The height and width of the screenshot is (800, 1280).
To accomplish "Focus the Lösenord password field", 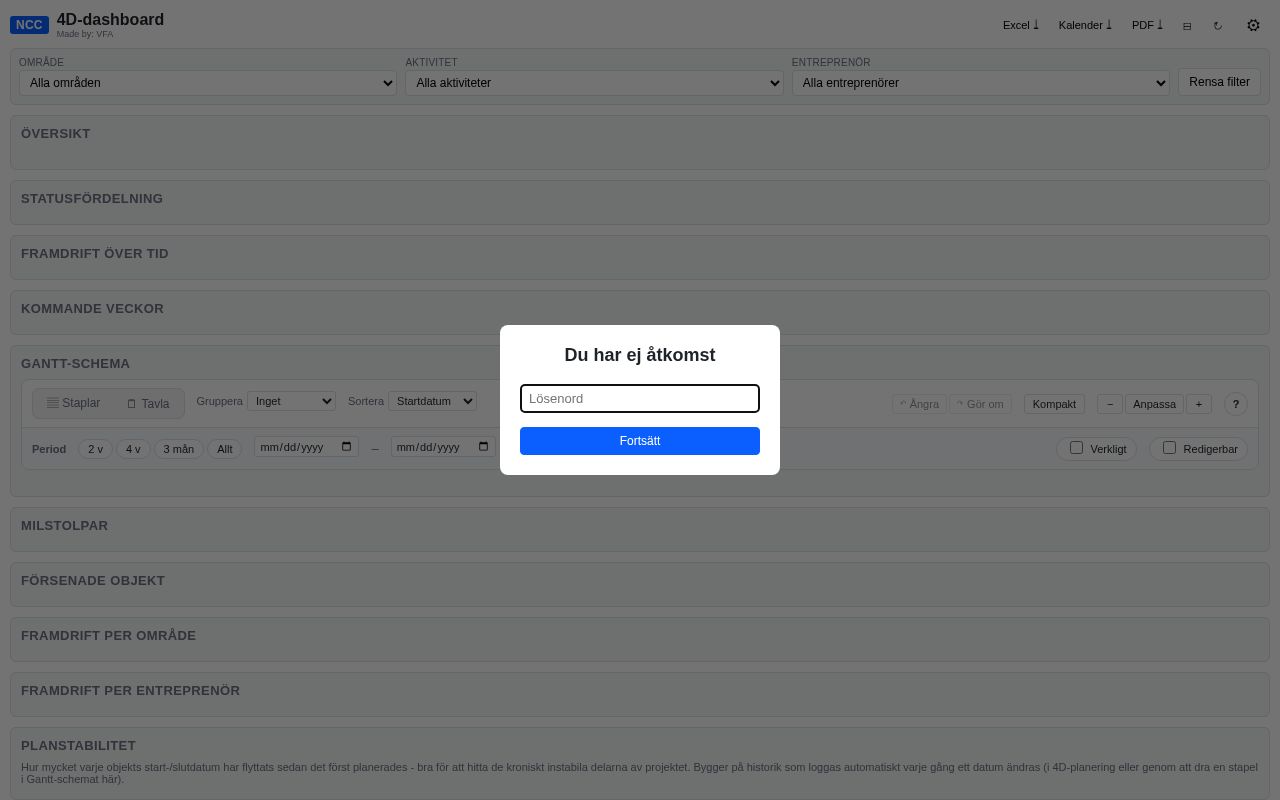I will [640, 398].
